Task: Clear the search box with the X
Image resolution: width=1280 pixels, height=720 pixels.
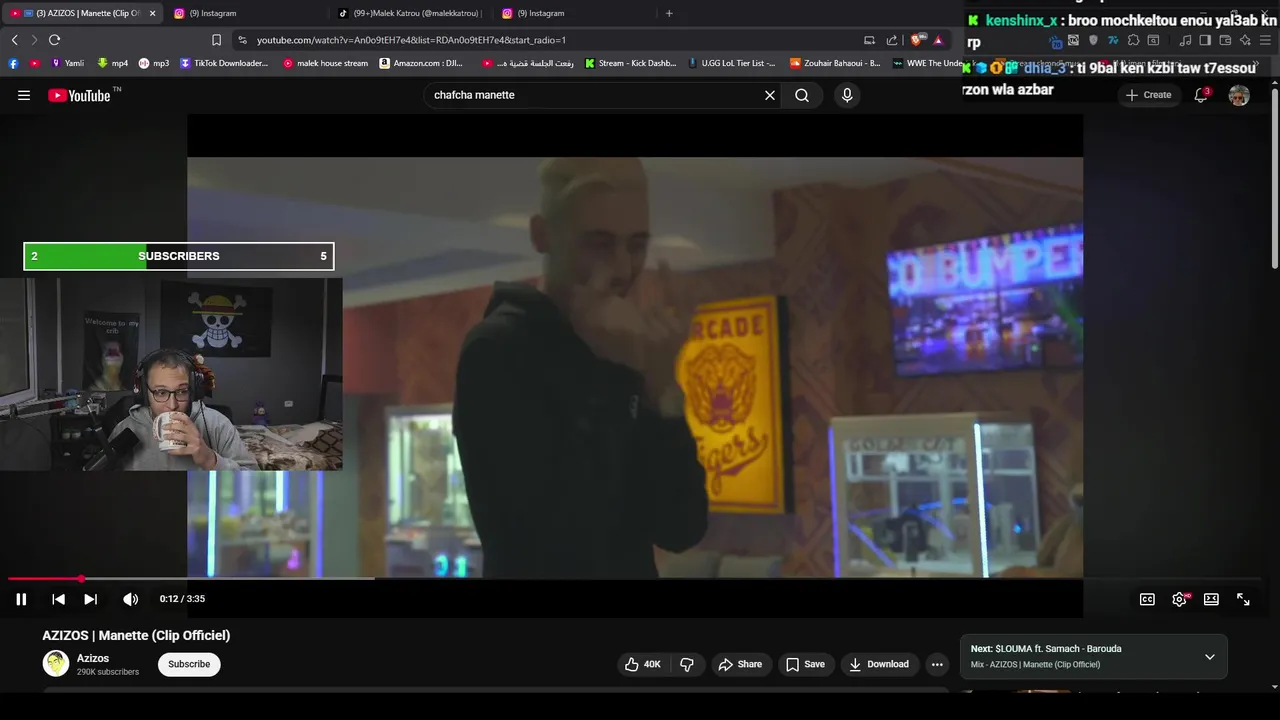Action: coord(770,95)
